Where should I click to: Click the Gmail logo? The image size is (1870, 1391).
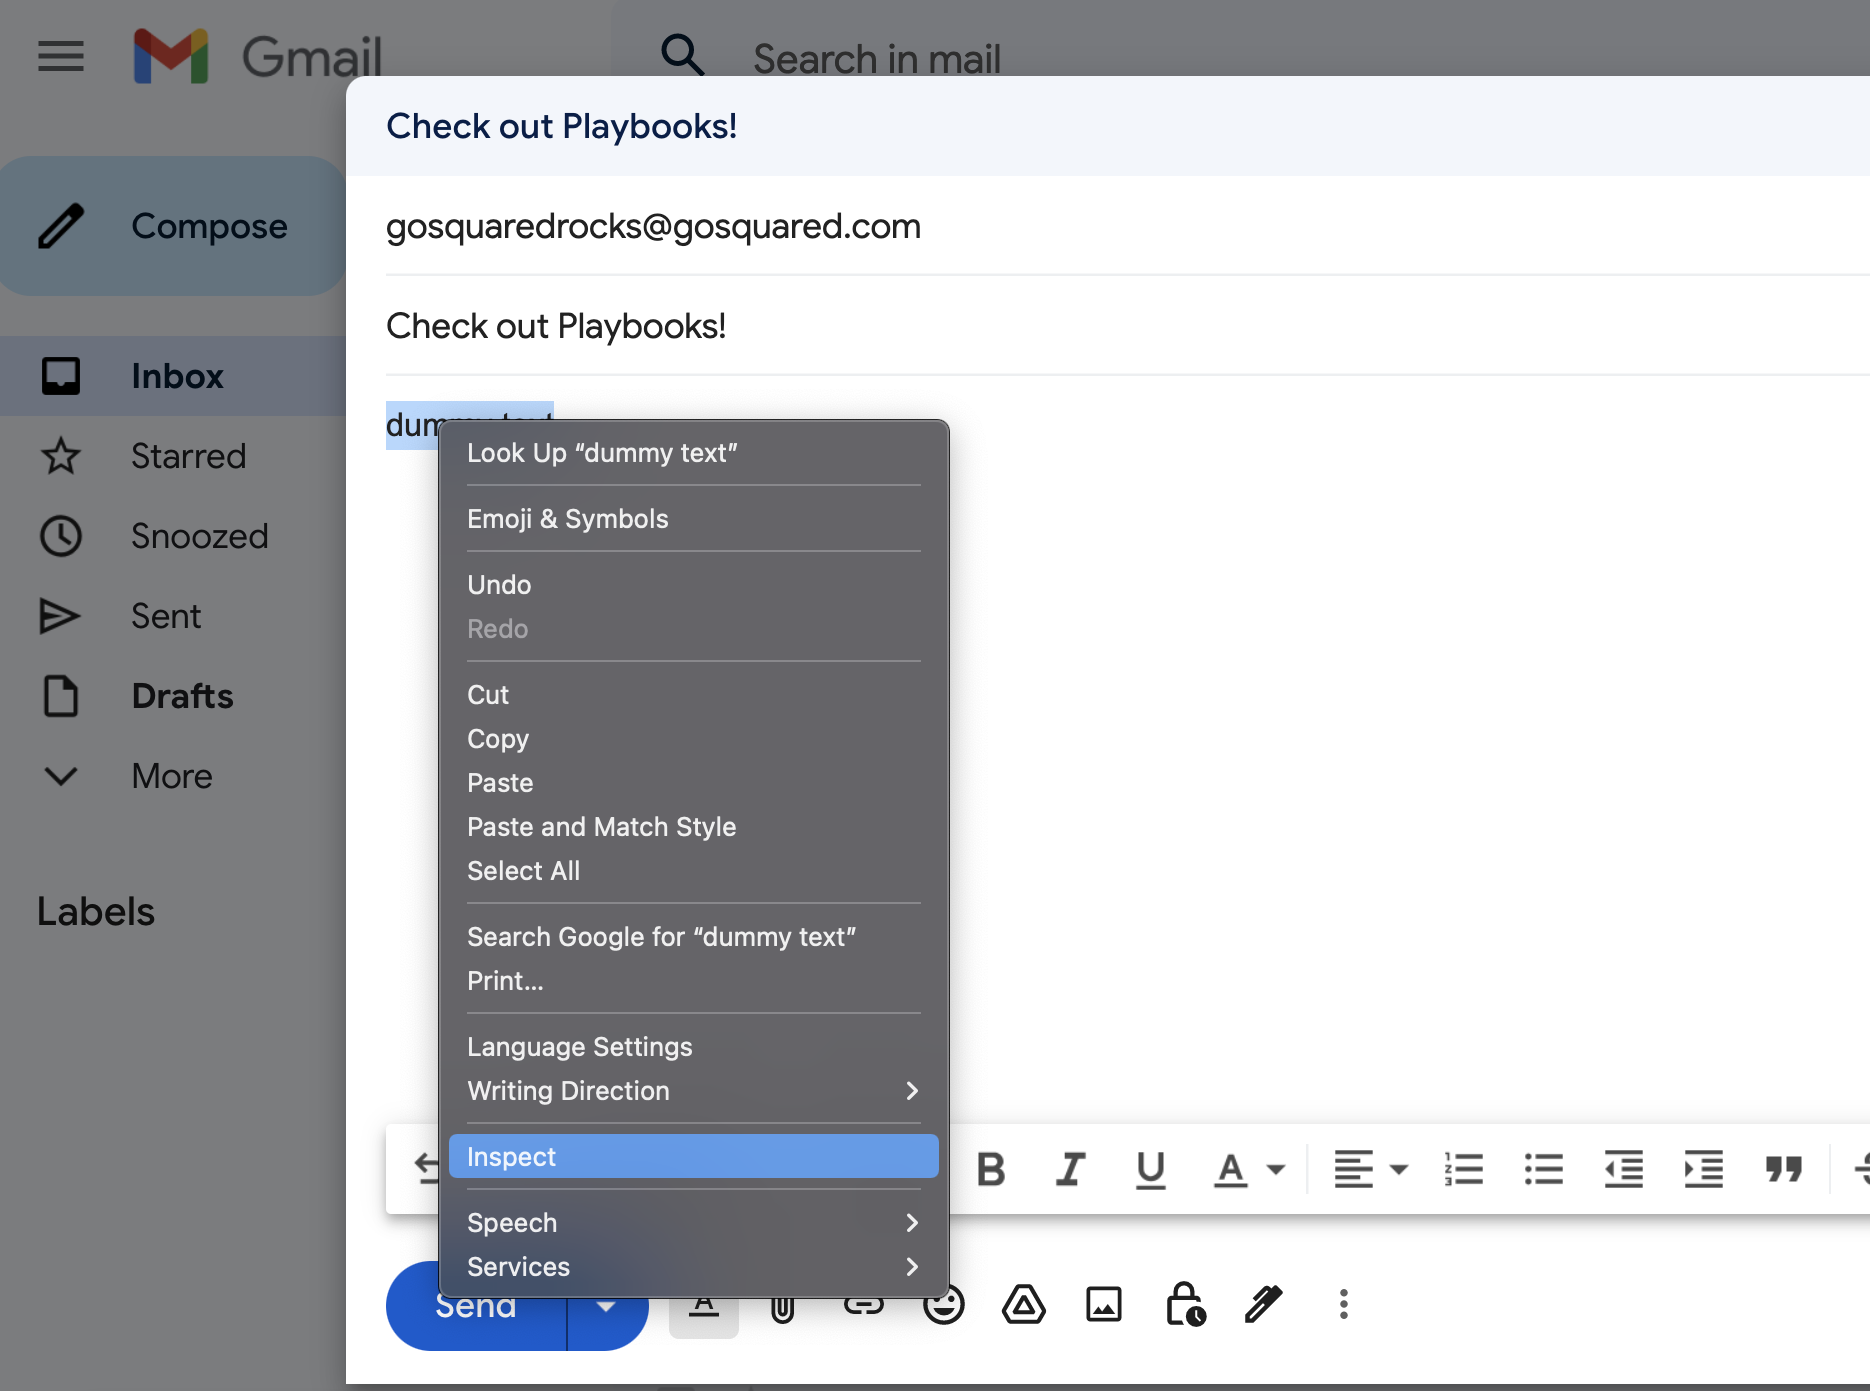(x=258, y=56)
